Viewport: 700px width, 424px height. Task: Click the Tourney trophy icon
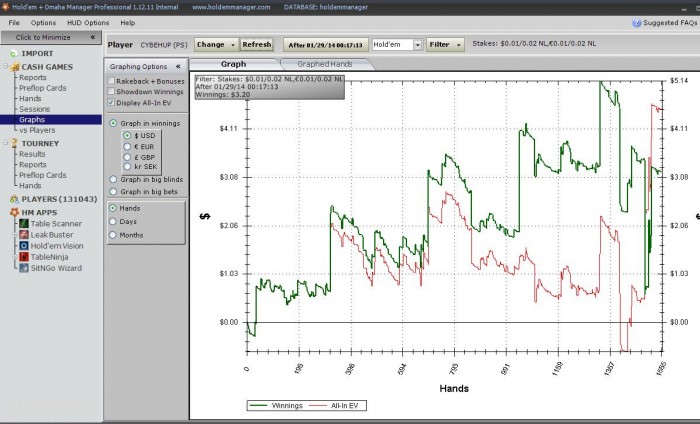[14, 143]
